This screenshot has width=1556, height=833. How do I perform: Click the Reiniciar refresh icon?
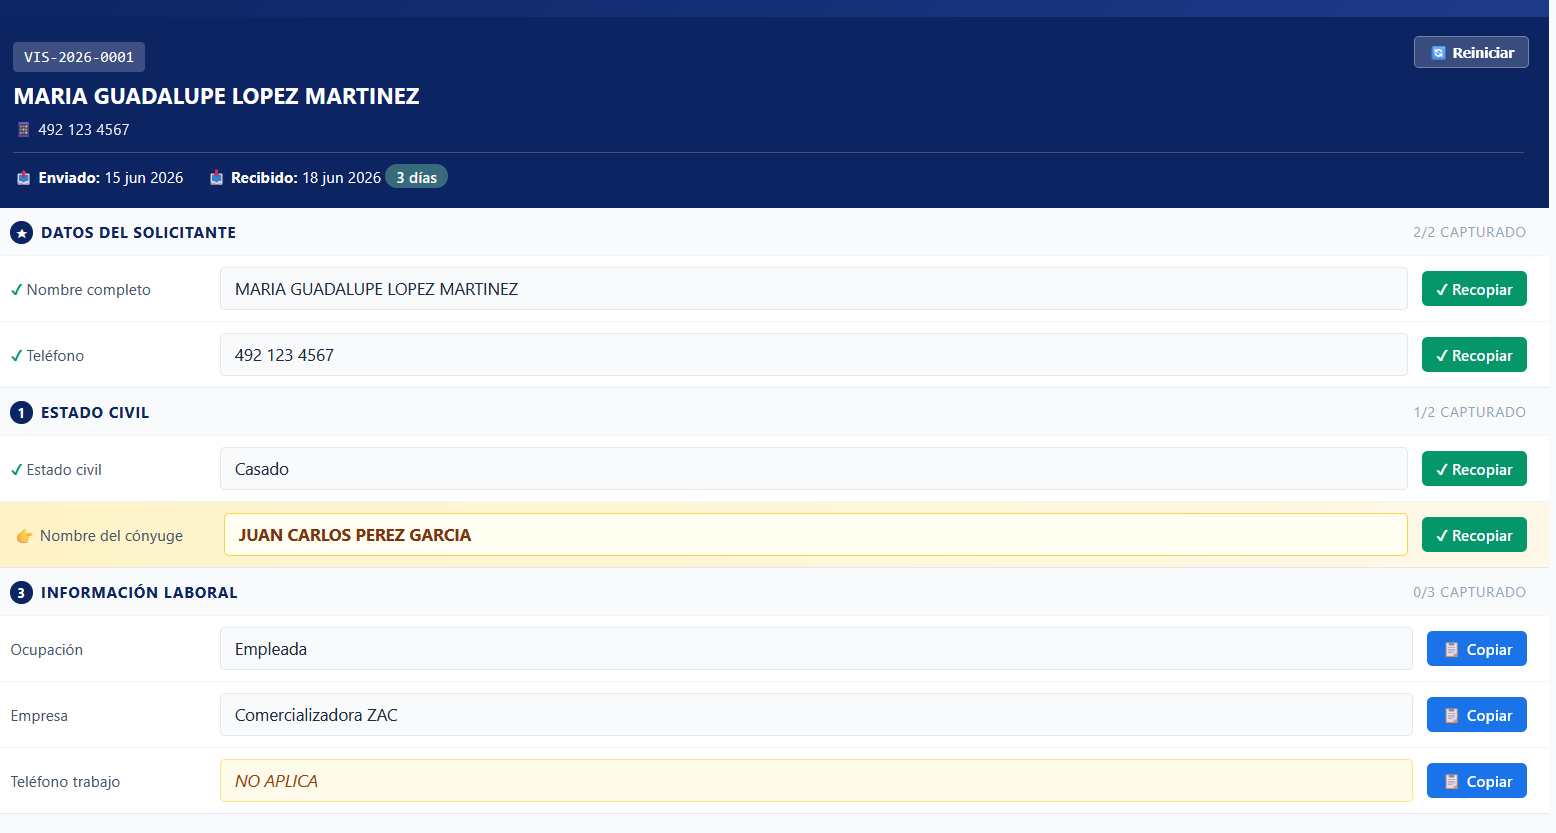(x=1438, y=53)
